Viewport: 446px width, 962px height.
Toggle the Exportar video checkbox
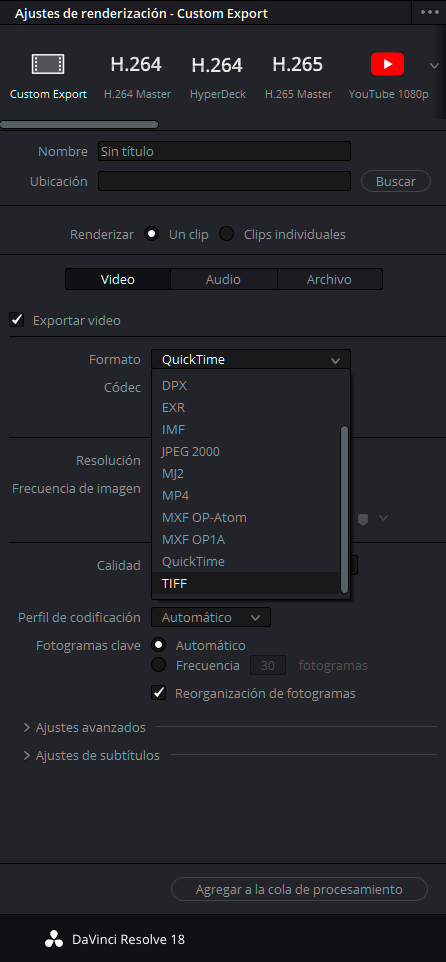(17, 320)
